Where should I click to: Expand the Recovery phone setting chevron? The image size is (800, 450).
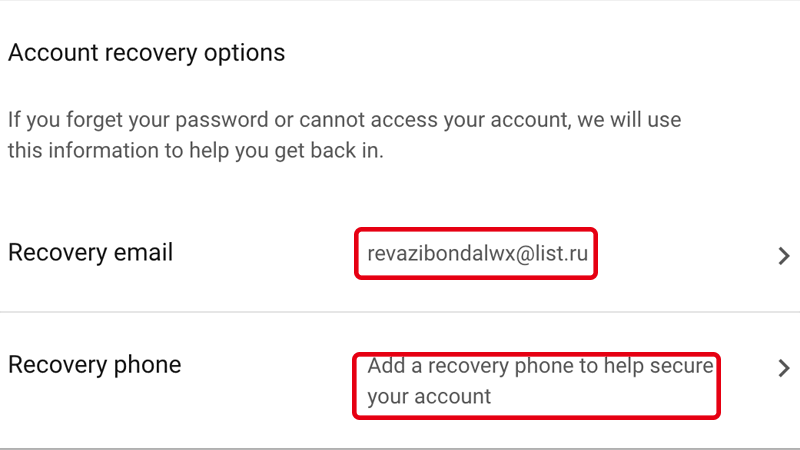tap(784, 368)
